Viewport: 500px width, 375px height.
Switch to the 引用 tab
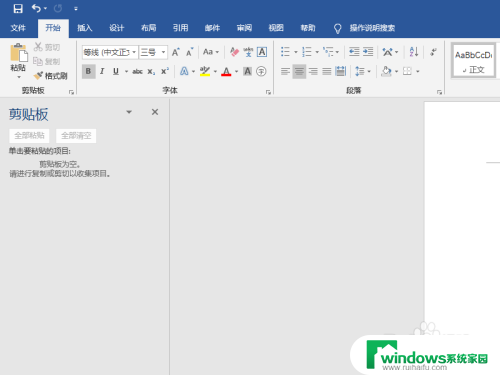pos(181,28)
